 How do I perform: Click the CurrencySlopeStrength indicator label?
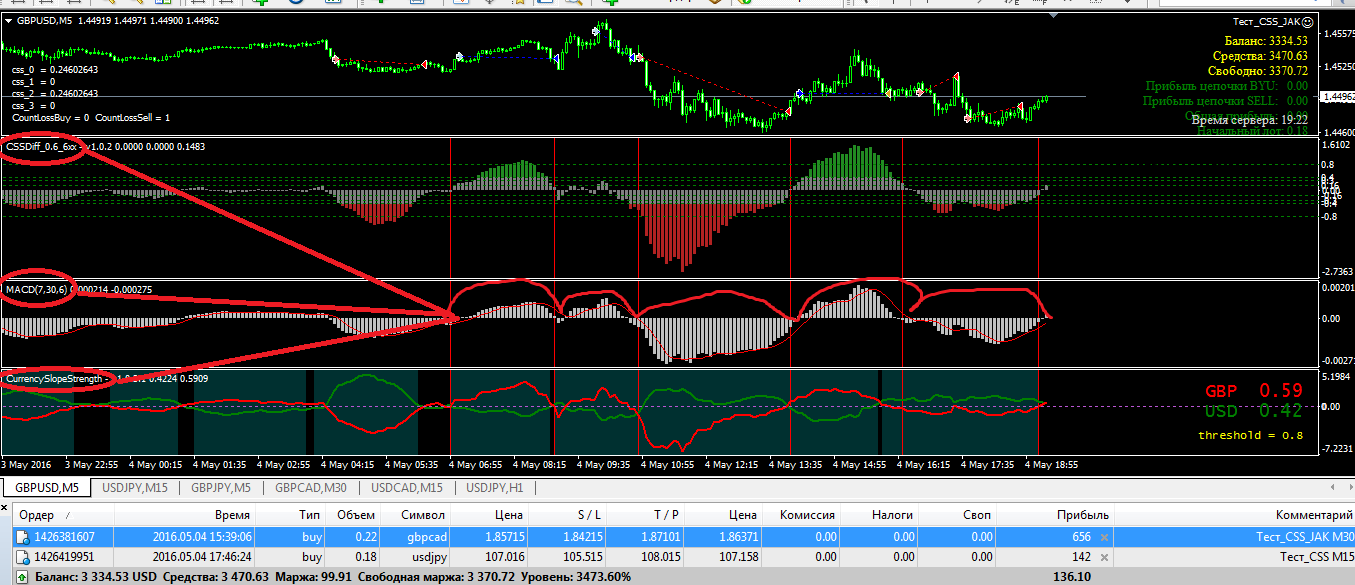55,379
